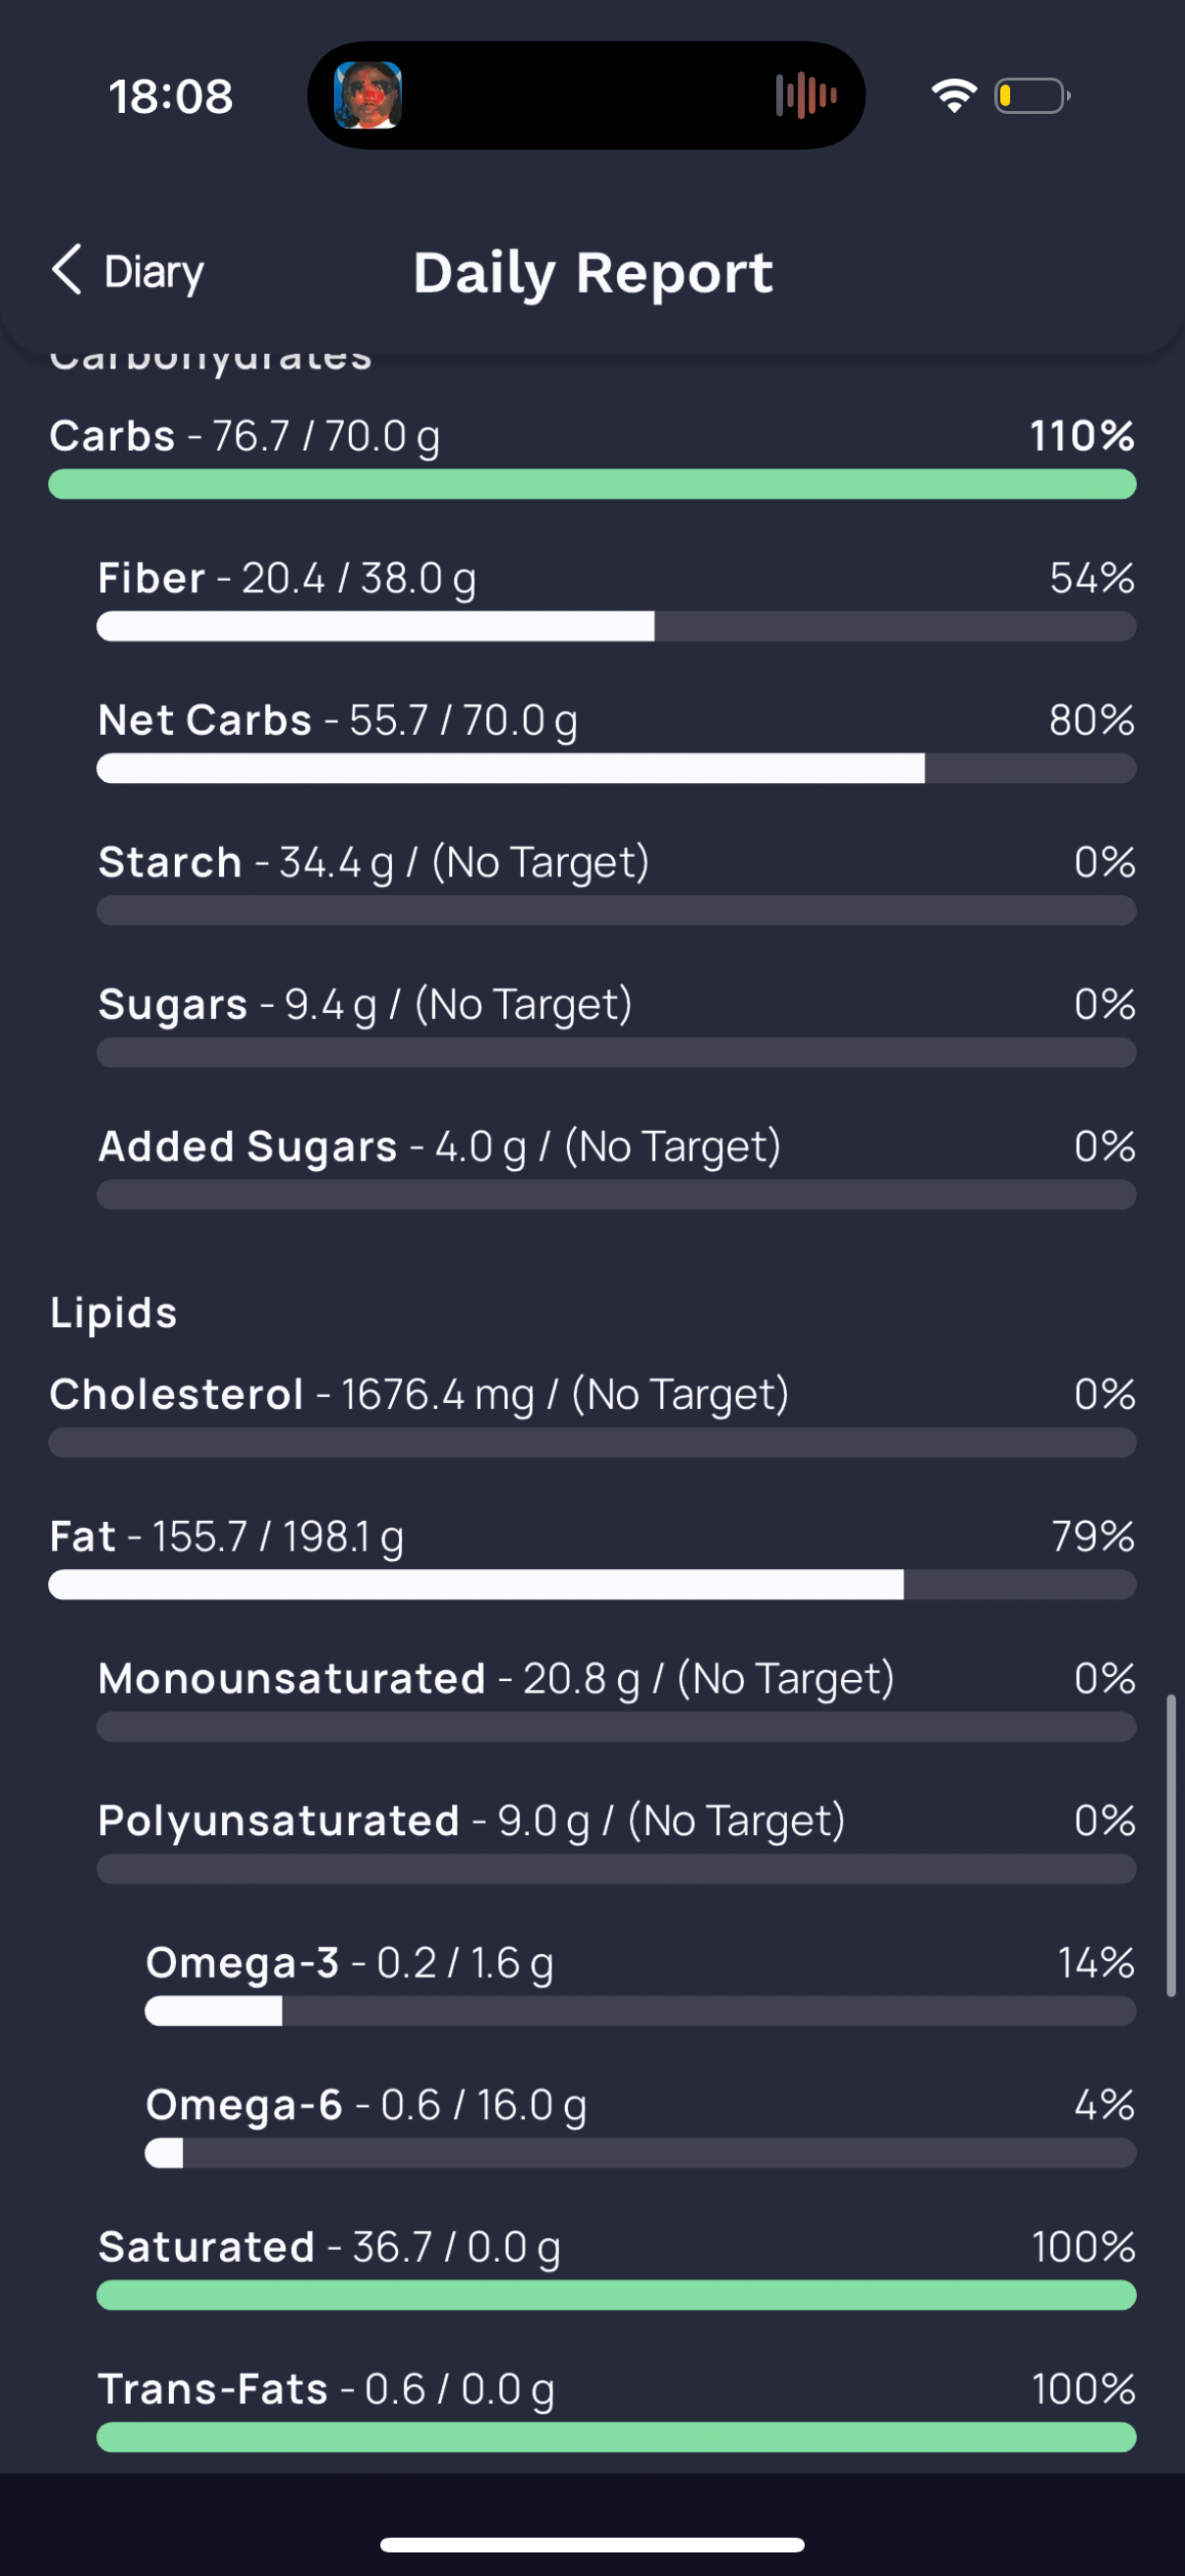Tap the back chevron icon next to Diary
The height and width of the screenshot is (2576, 1185).
[x=67, y=270]
